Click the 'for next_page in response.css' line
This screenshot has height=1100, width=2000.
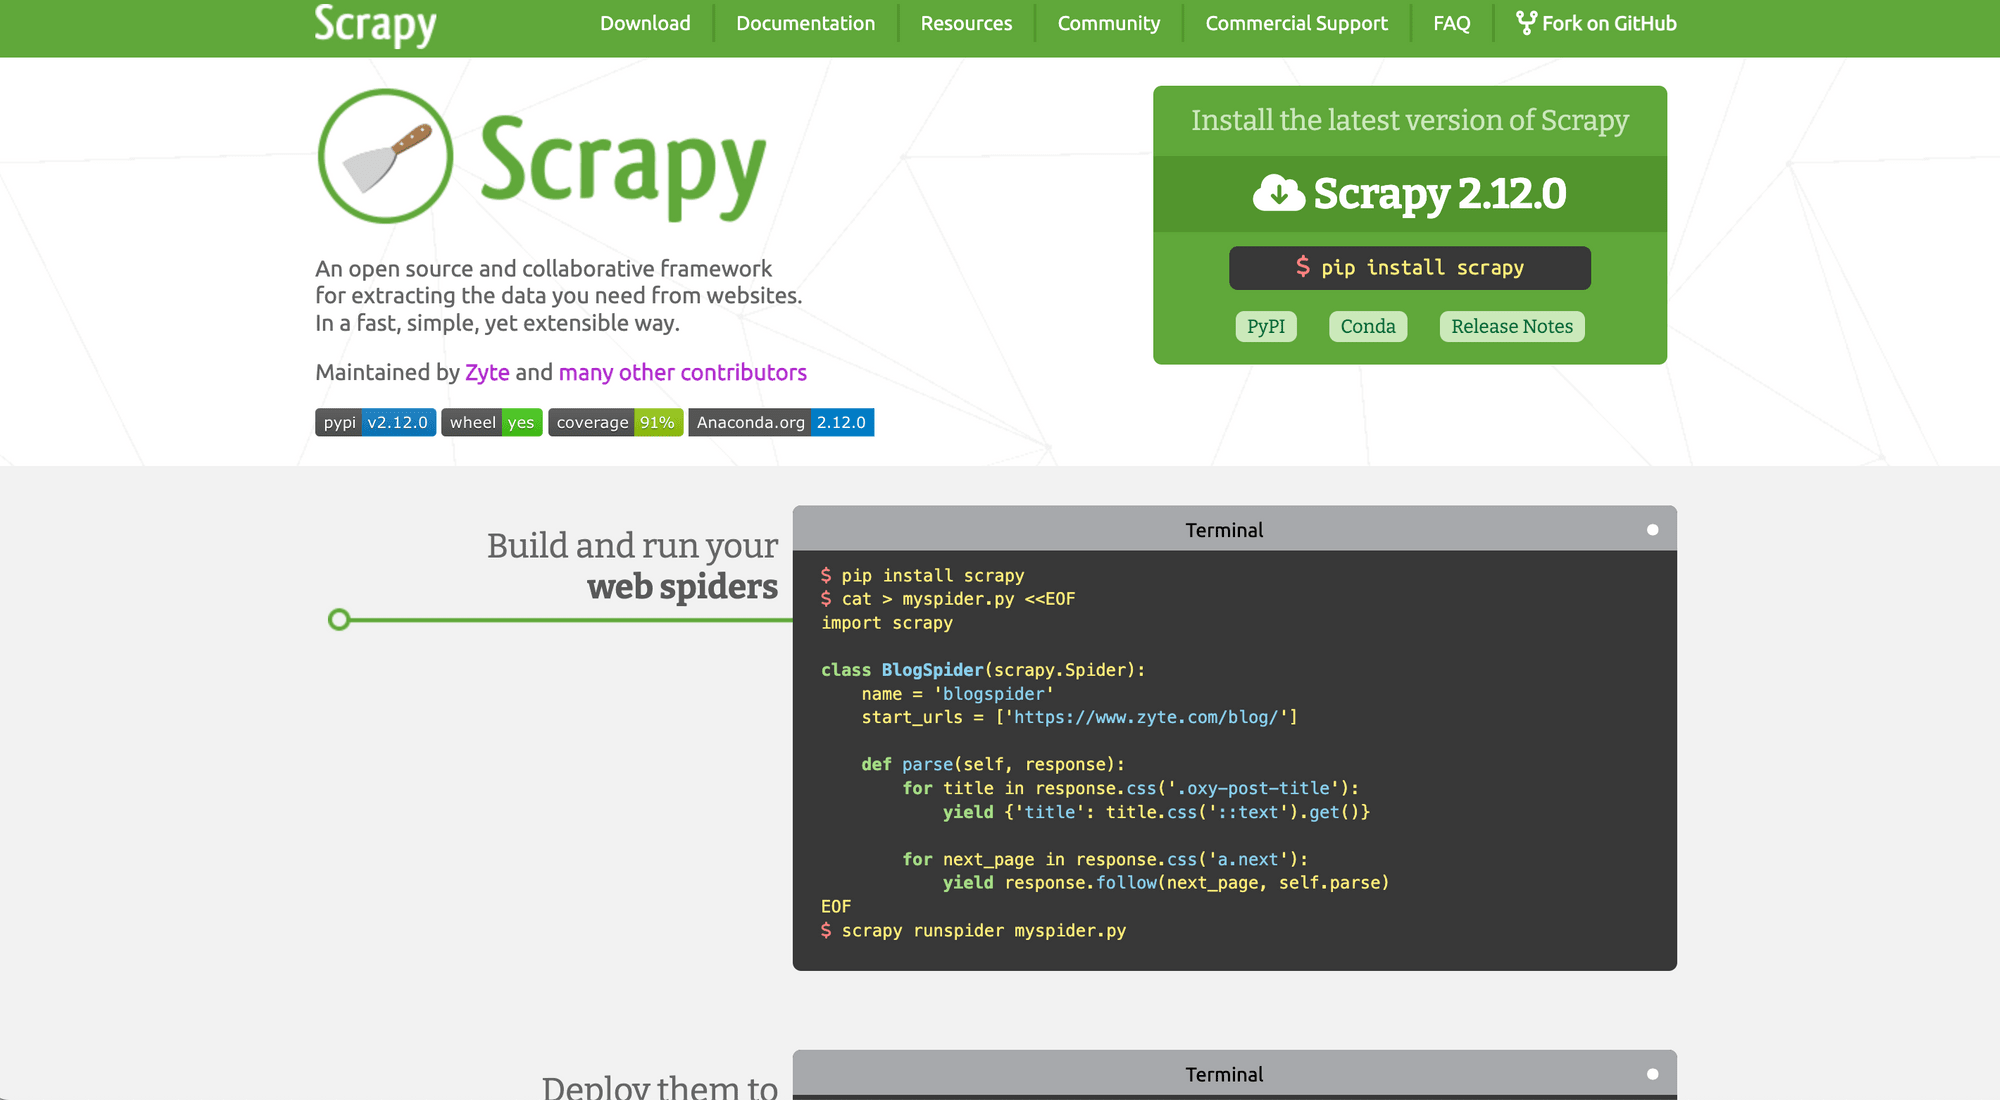coord(1105,859)
